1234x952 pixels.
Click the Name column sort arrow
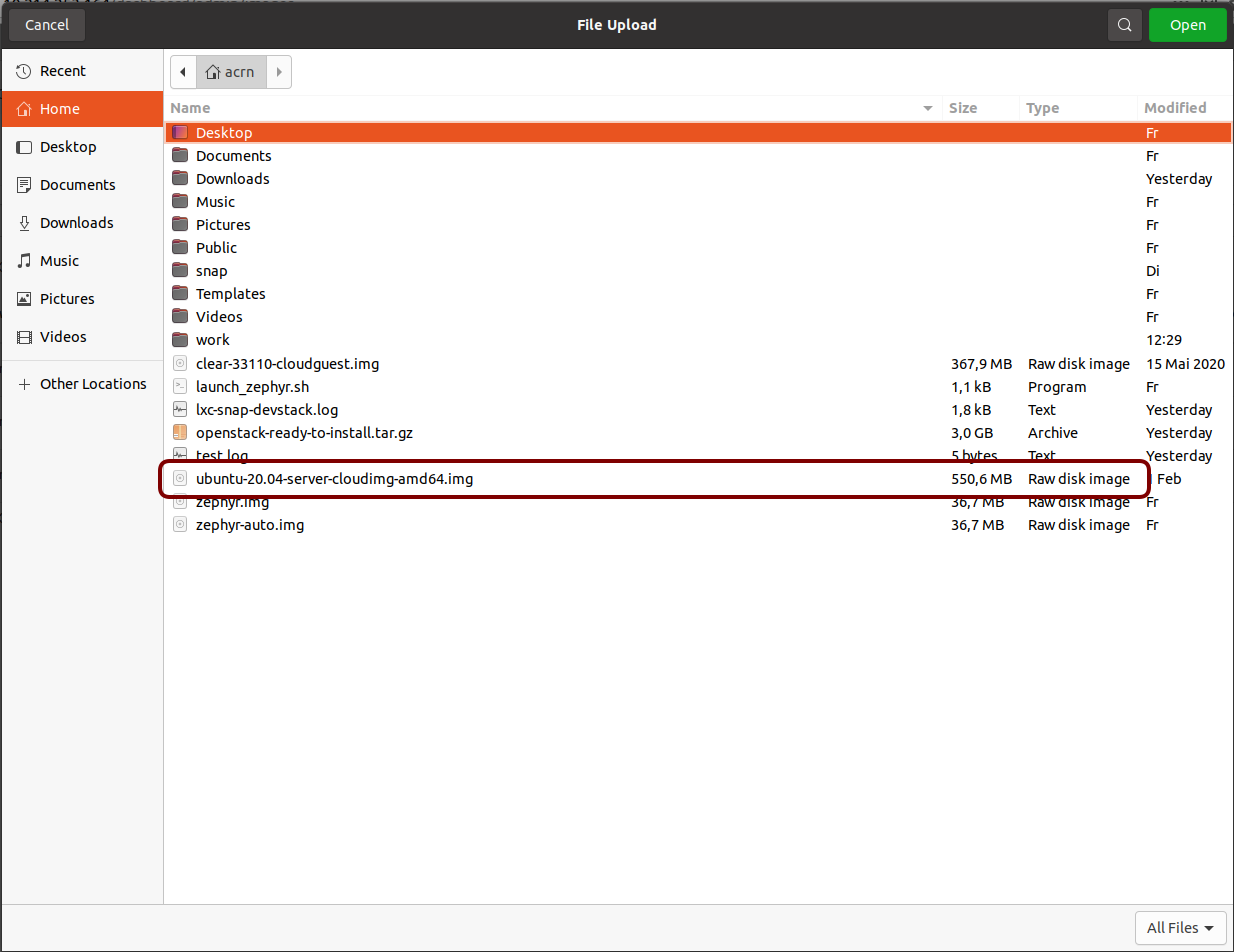pyautogui.click(x=928, y=108)
